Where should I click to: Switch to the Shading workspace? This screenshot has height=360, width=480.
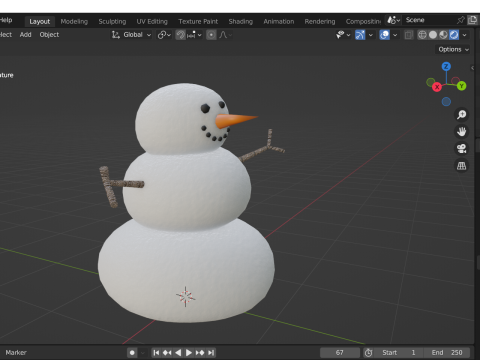[x=241, y=22]
